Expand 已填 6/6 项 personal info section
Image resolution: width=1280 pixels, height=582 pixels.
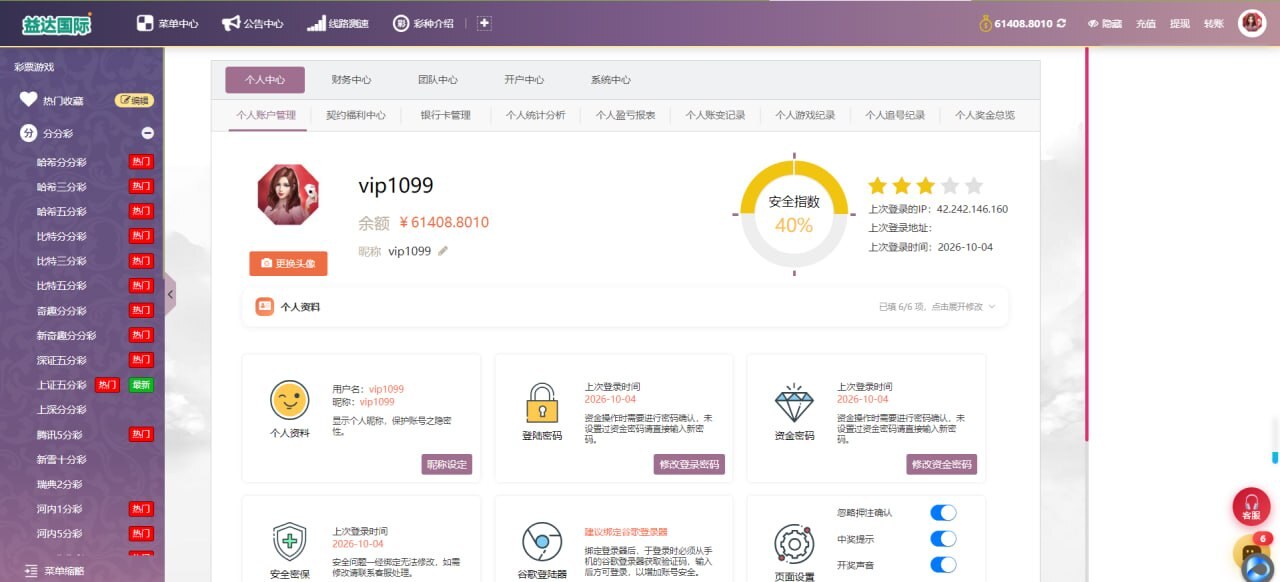pyautogui.click(x=937, y=306)
